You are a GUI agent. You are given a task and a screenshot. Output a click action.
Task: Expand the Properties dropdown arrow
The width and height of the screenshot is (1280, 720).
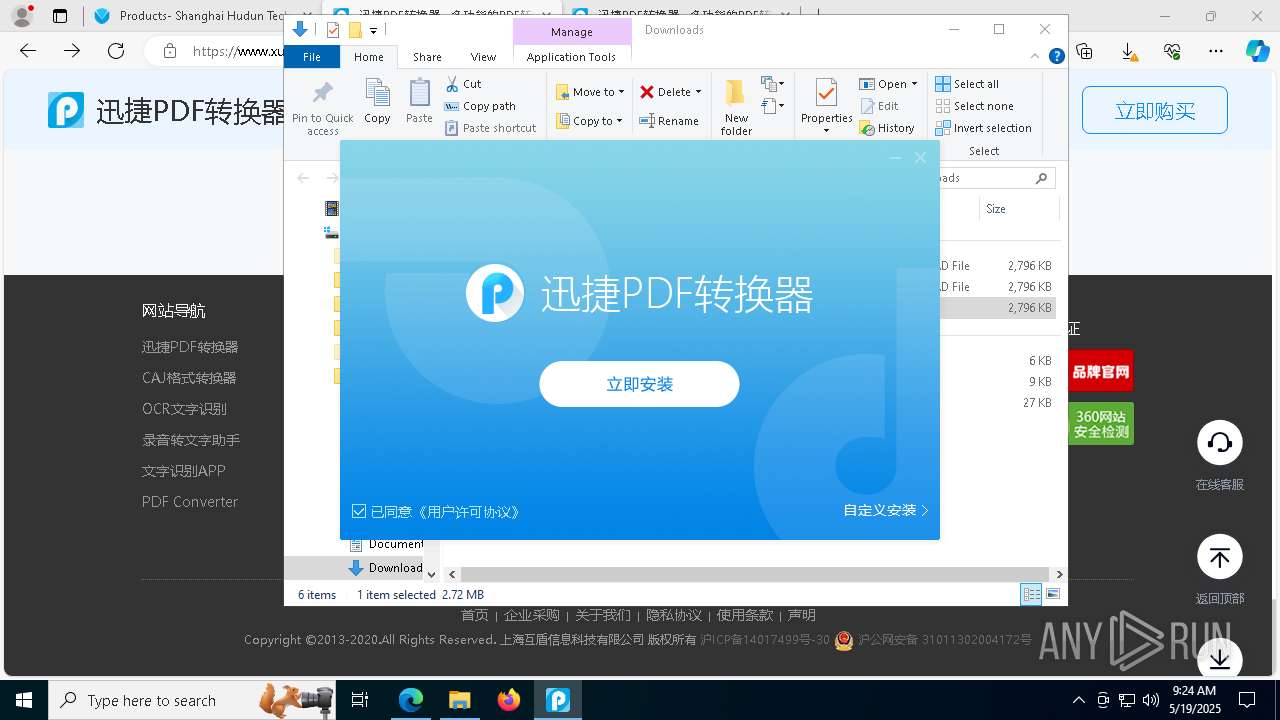[826, 131]
